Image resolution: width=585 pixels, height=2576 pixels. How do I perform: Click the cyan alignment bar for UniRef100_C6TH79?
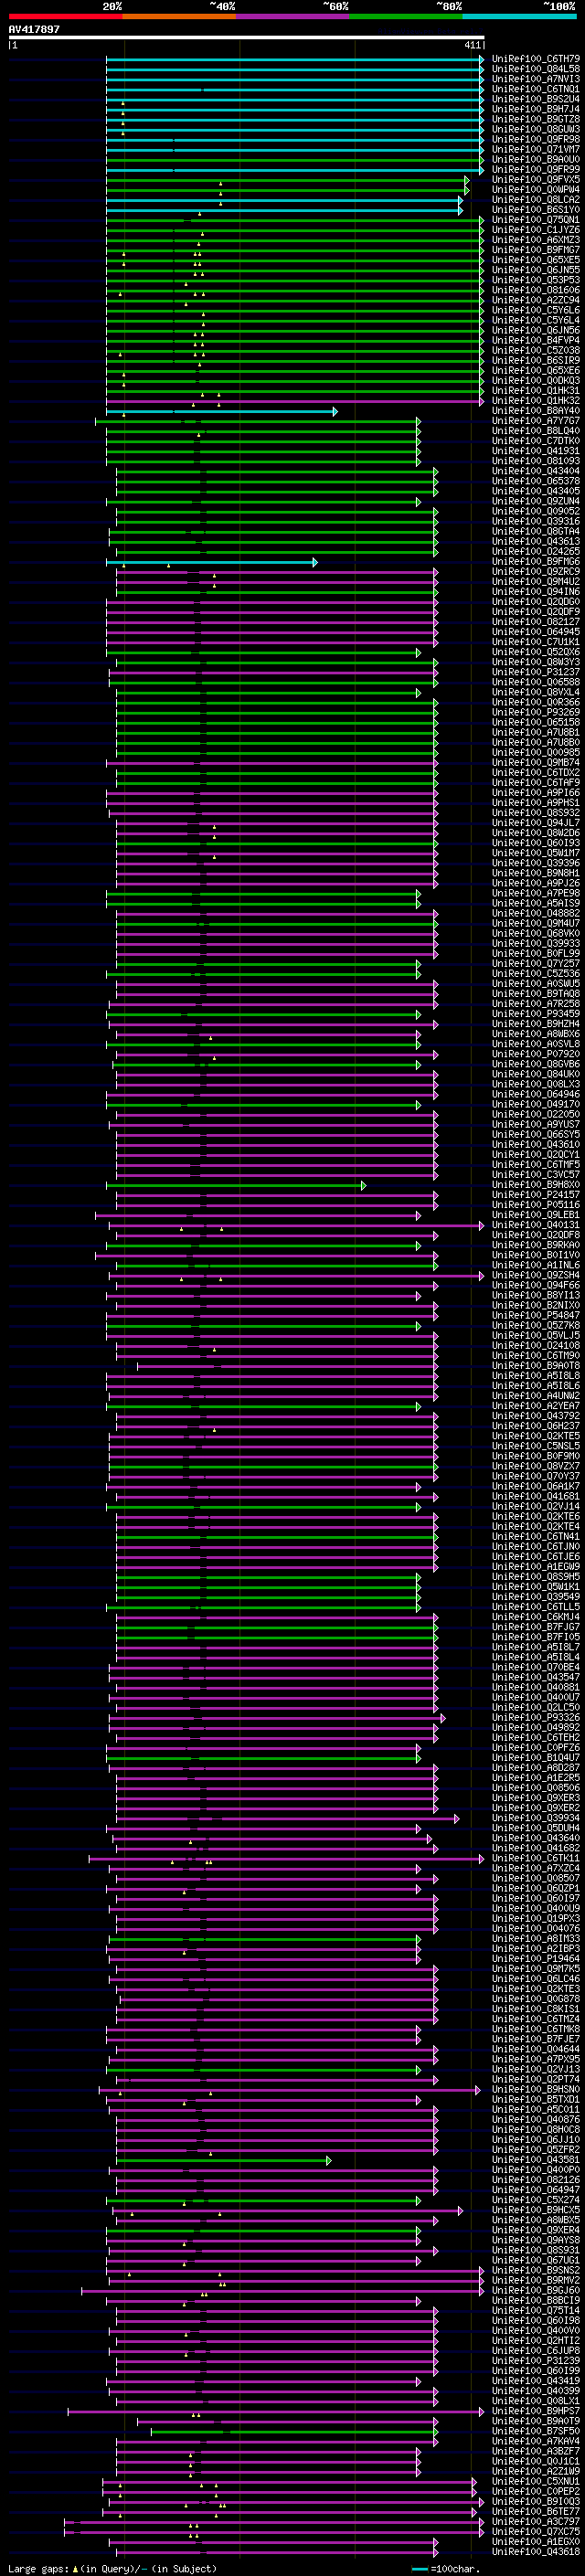[295, 59]
